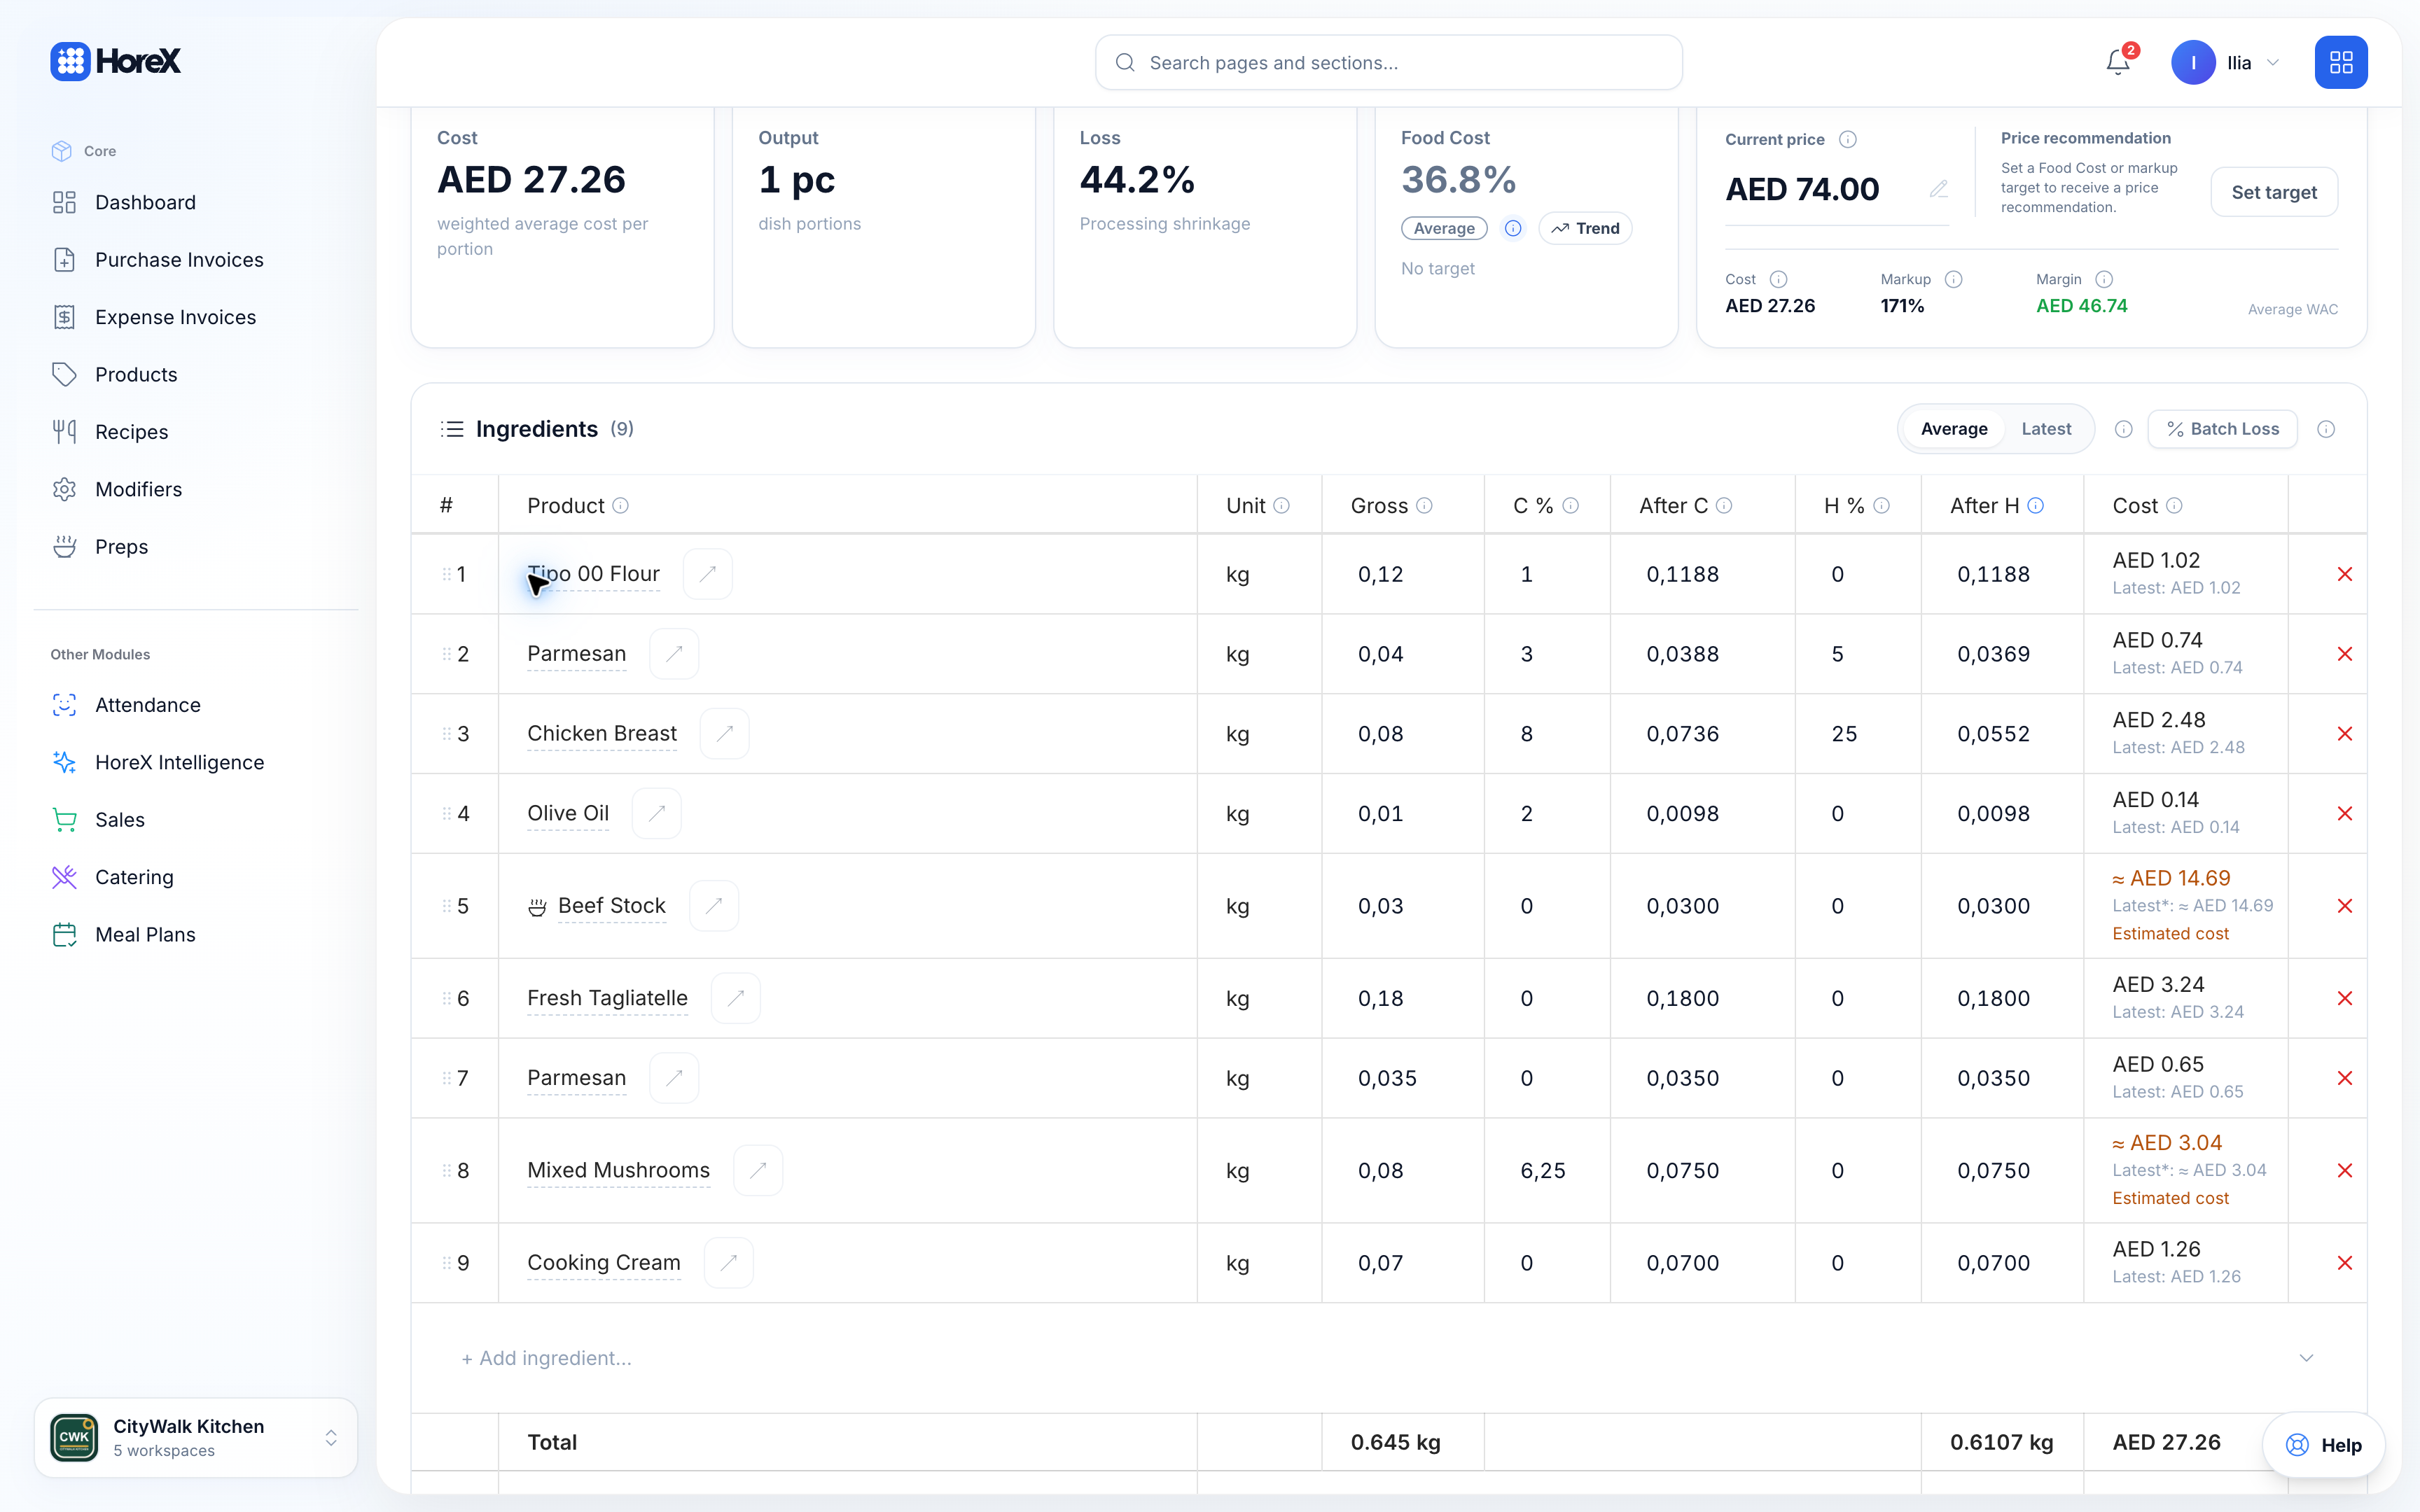Open the apps grid button
This screenshot has height=1512, width=2420.
[x=2340, y=62]
